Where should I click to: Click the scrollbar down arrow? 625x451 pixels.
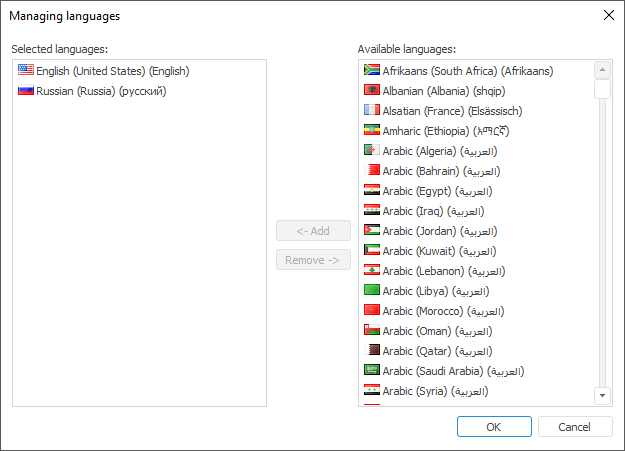[602, 396]
